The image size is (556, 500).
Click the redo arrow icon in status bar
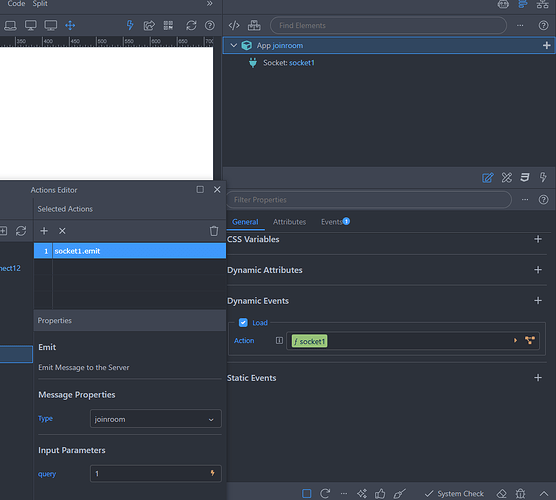(x=325, y=494)
